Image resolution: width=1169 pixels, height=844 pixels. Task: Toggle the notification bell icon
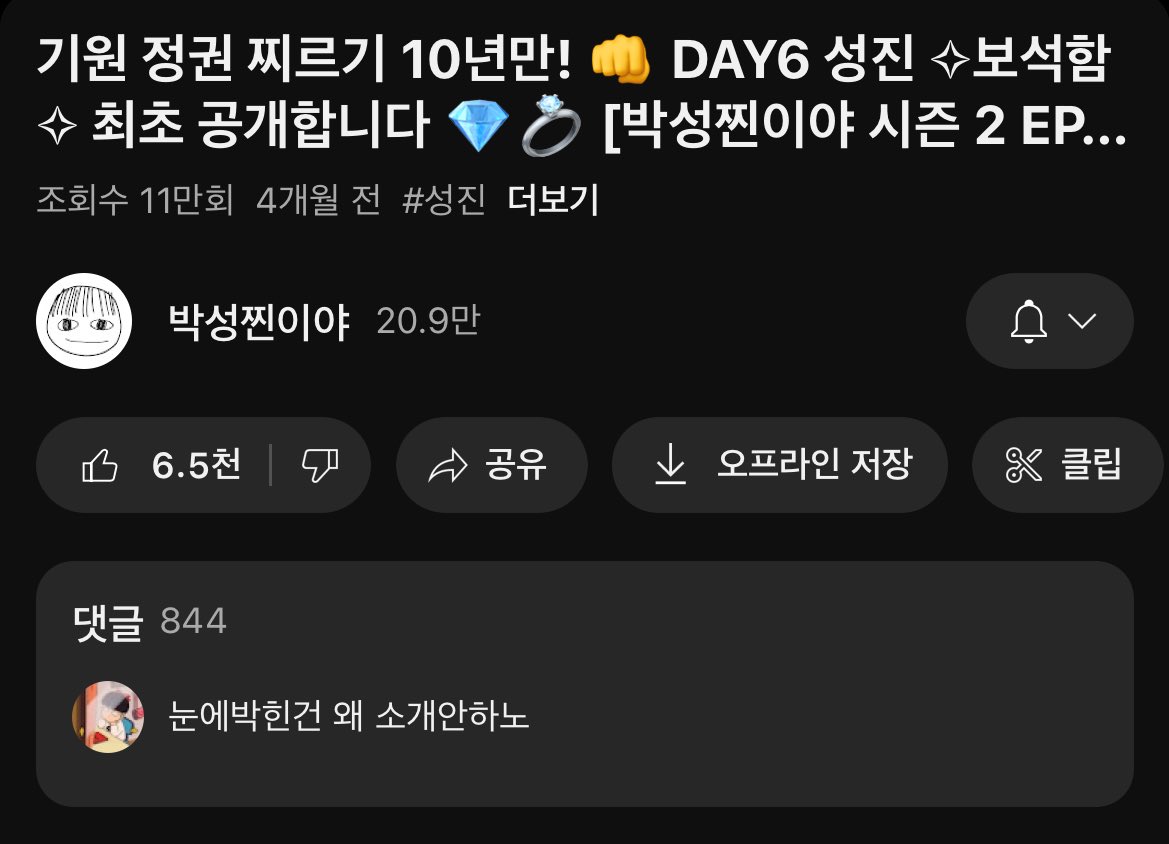coord(1029,321)
